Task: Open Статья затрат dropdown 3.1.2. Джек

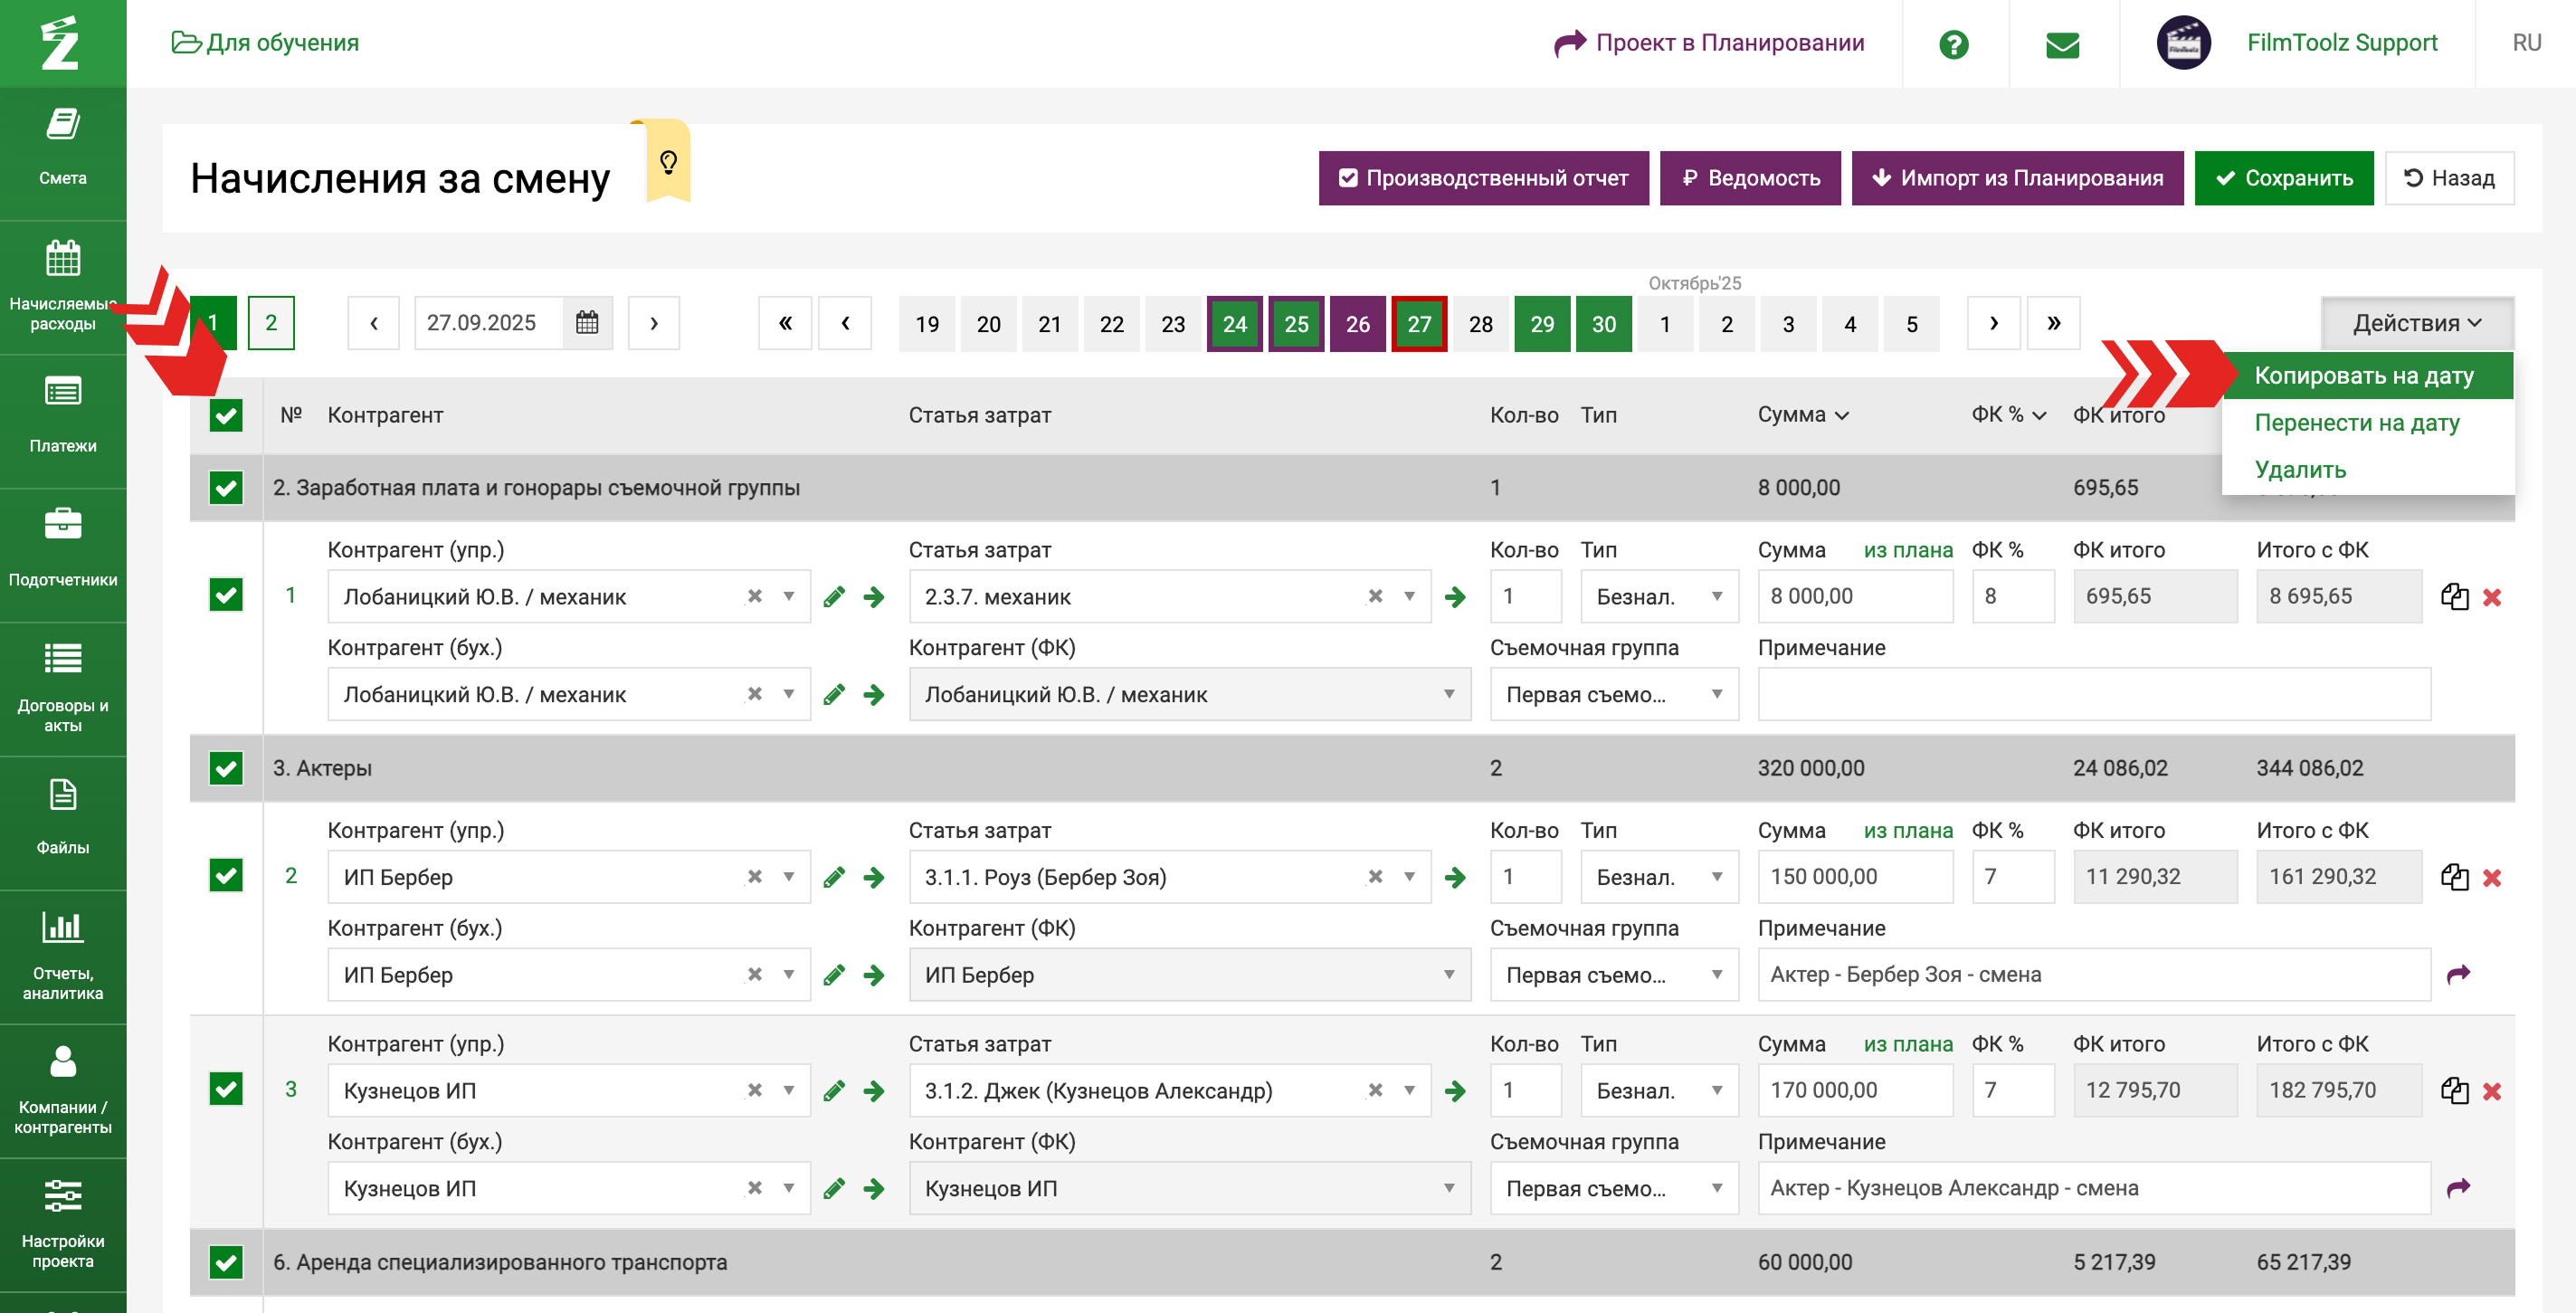Action: tap(1408, 1091)
